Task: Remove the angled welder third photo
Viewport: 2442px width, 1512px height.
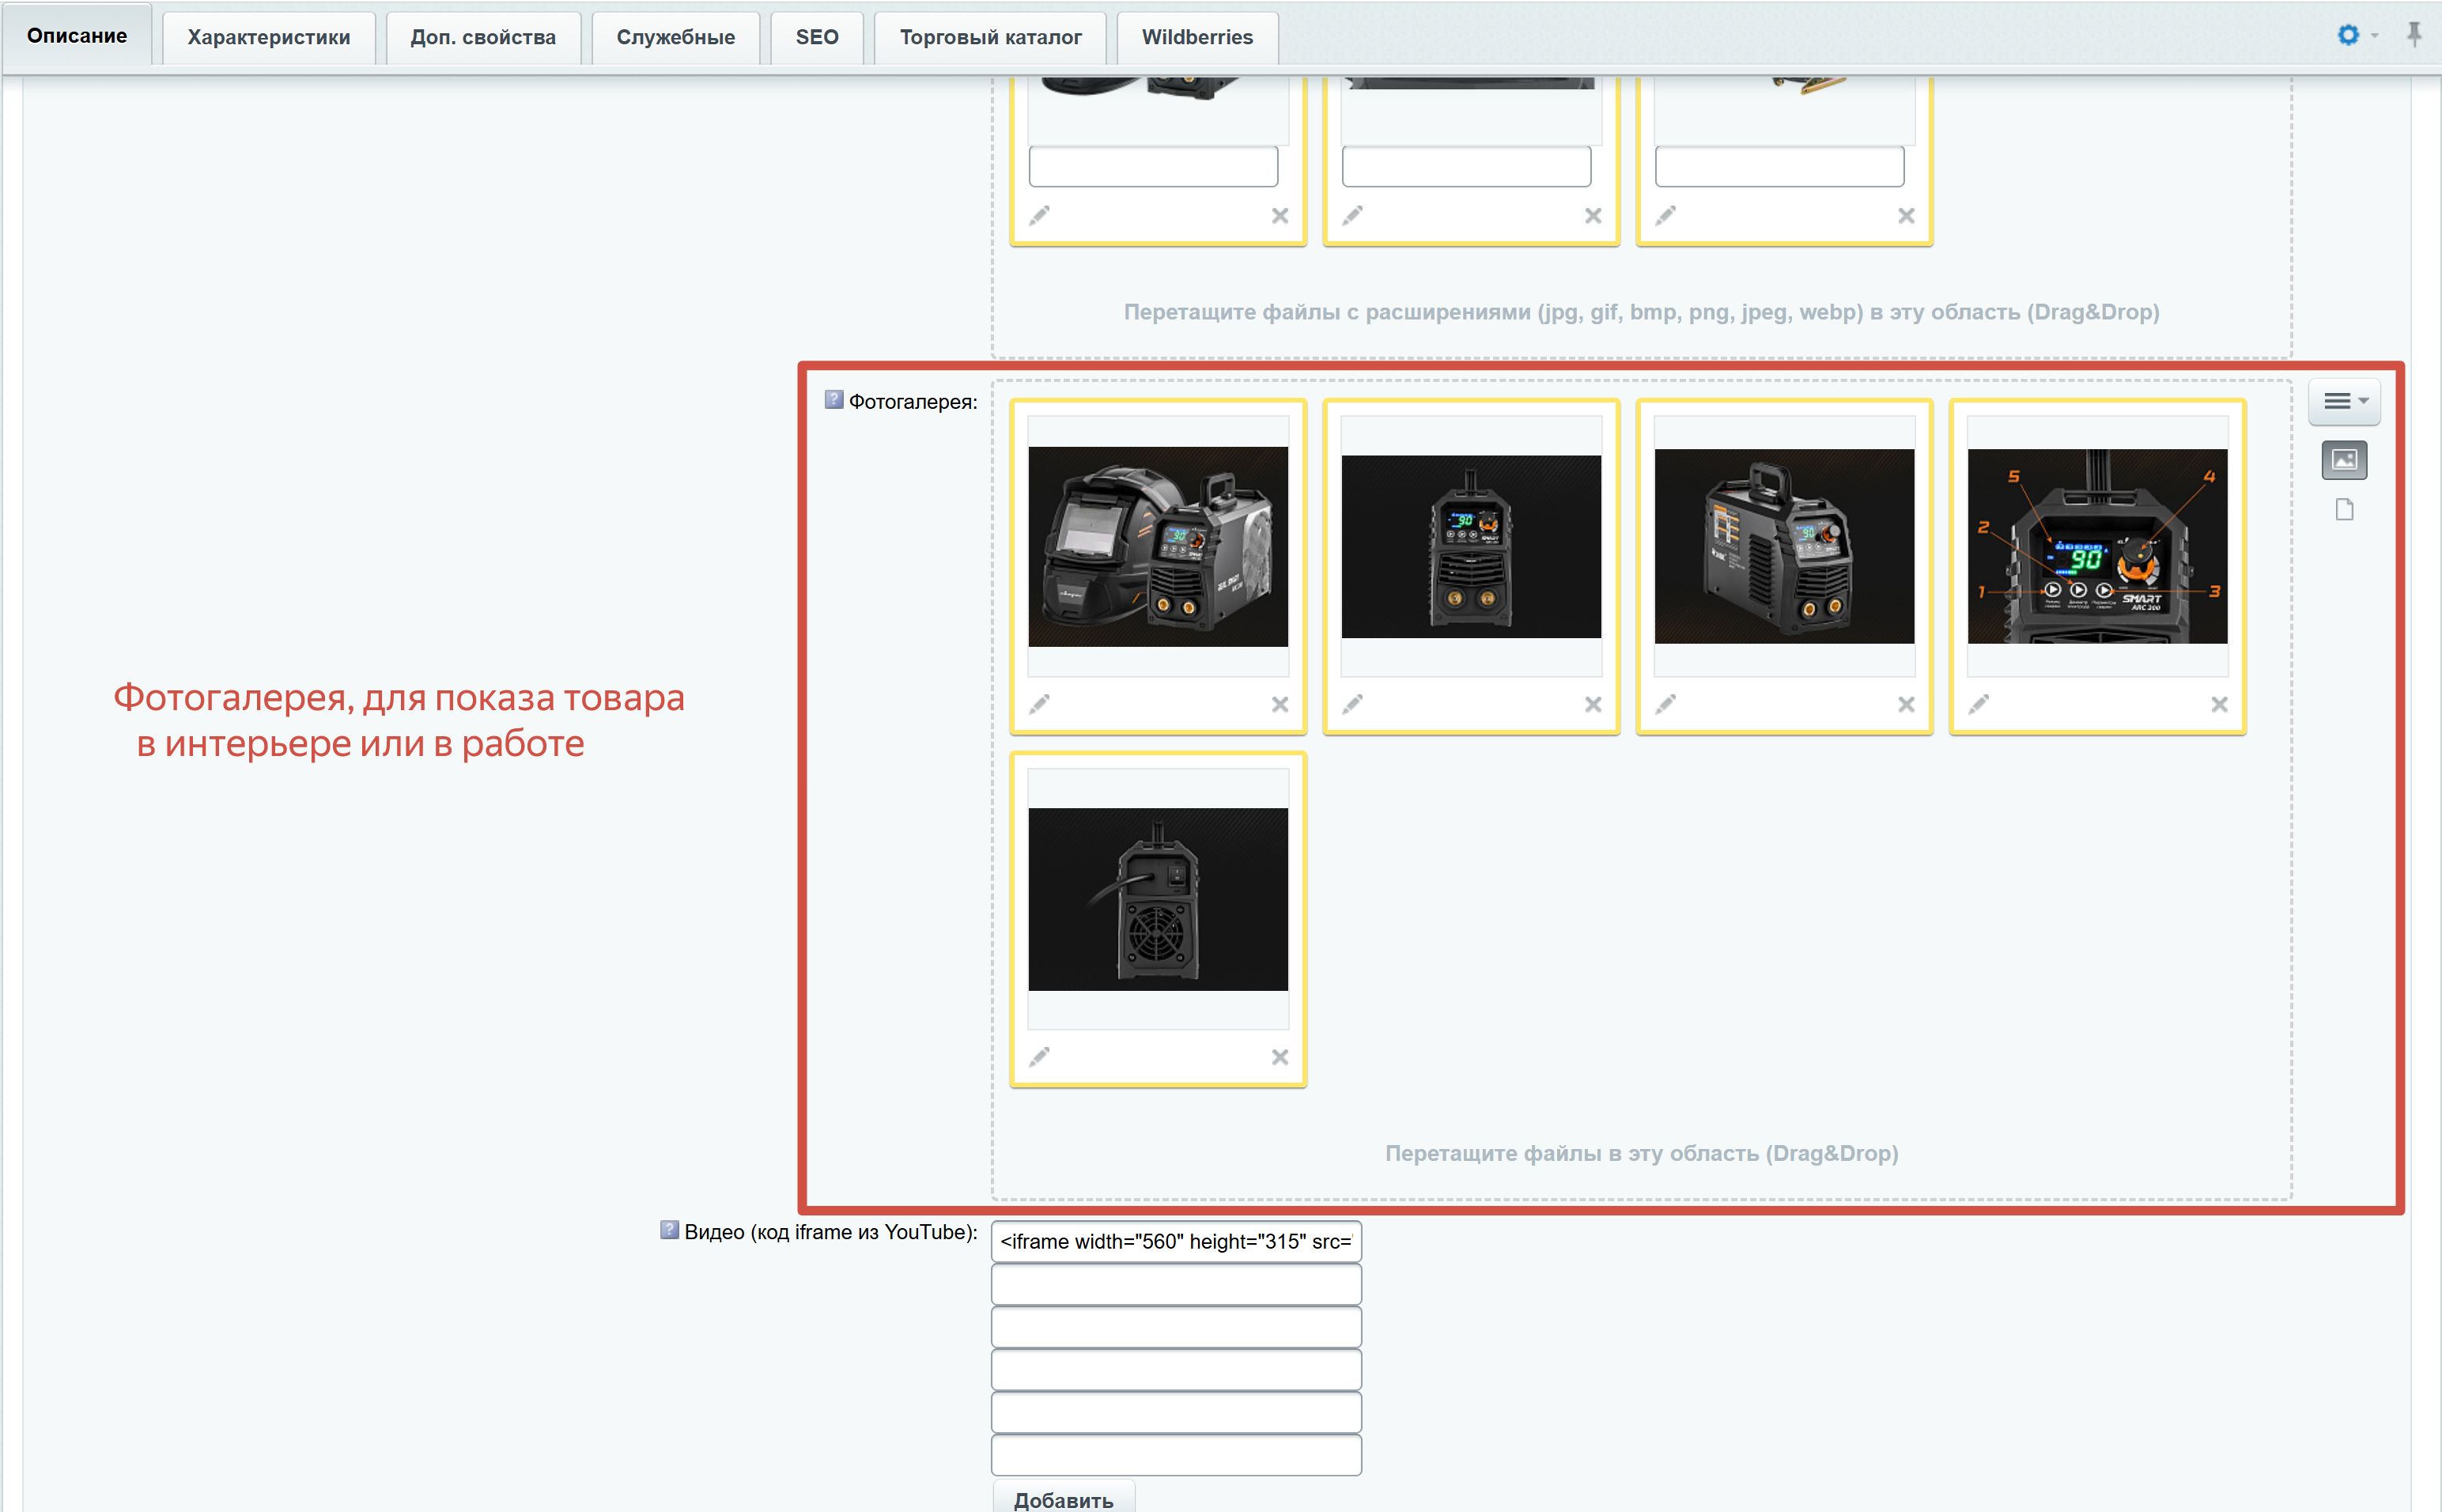Action: pyautogui.click(x=1905, y=704)
